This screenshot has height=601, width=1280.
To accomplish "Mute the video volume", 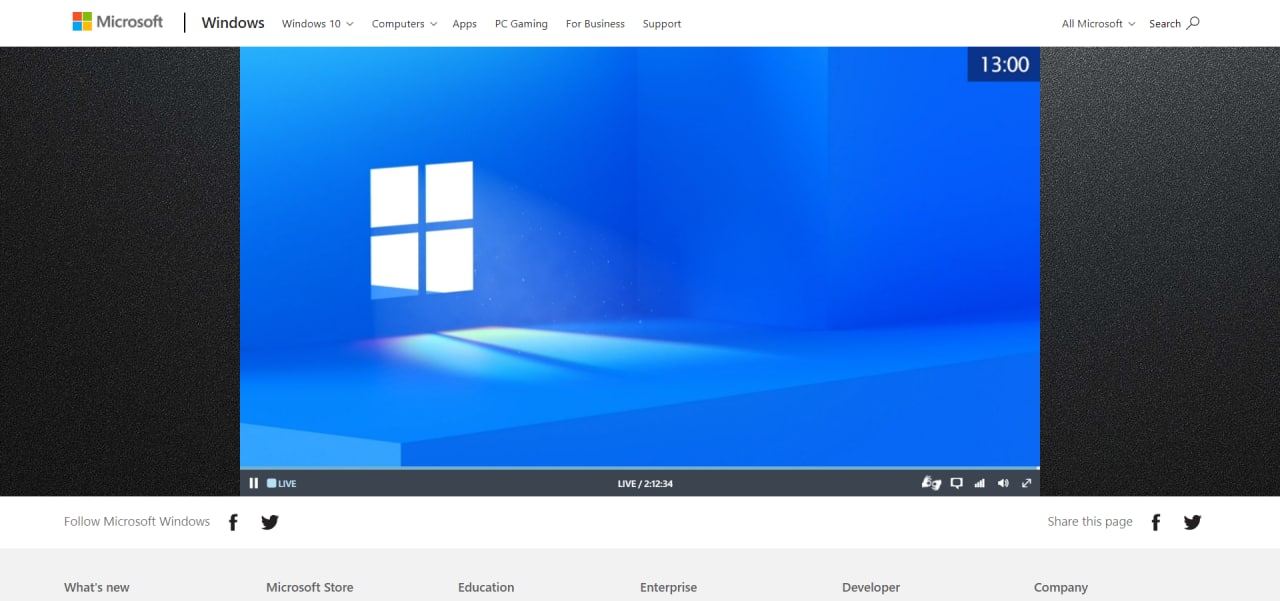I will (1003, 483).
